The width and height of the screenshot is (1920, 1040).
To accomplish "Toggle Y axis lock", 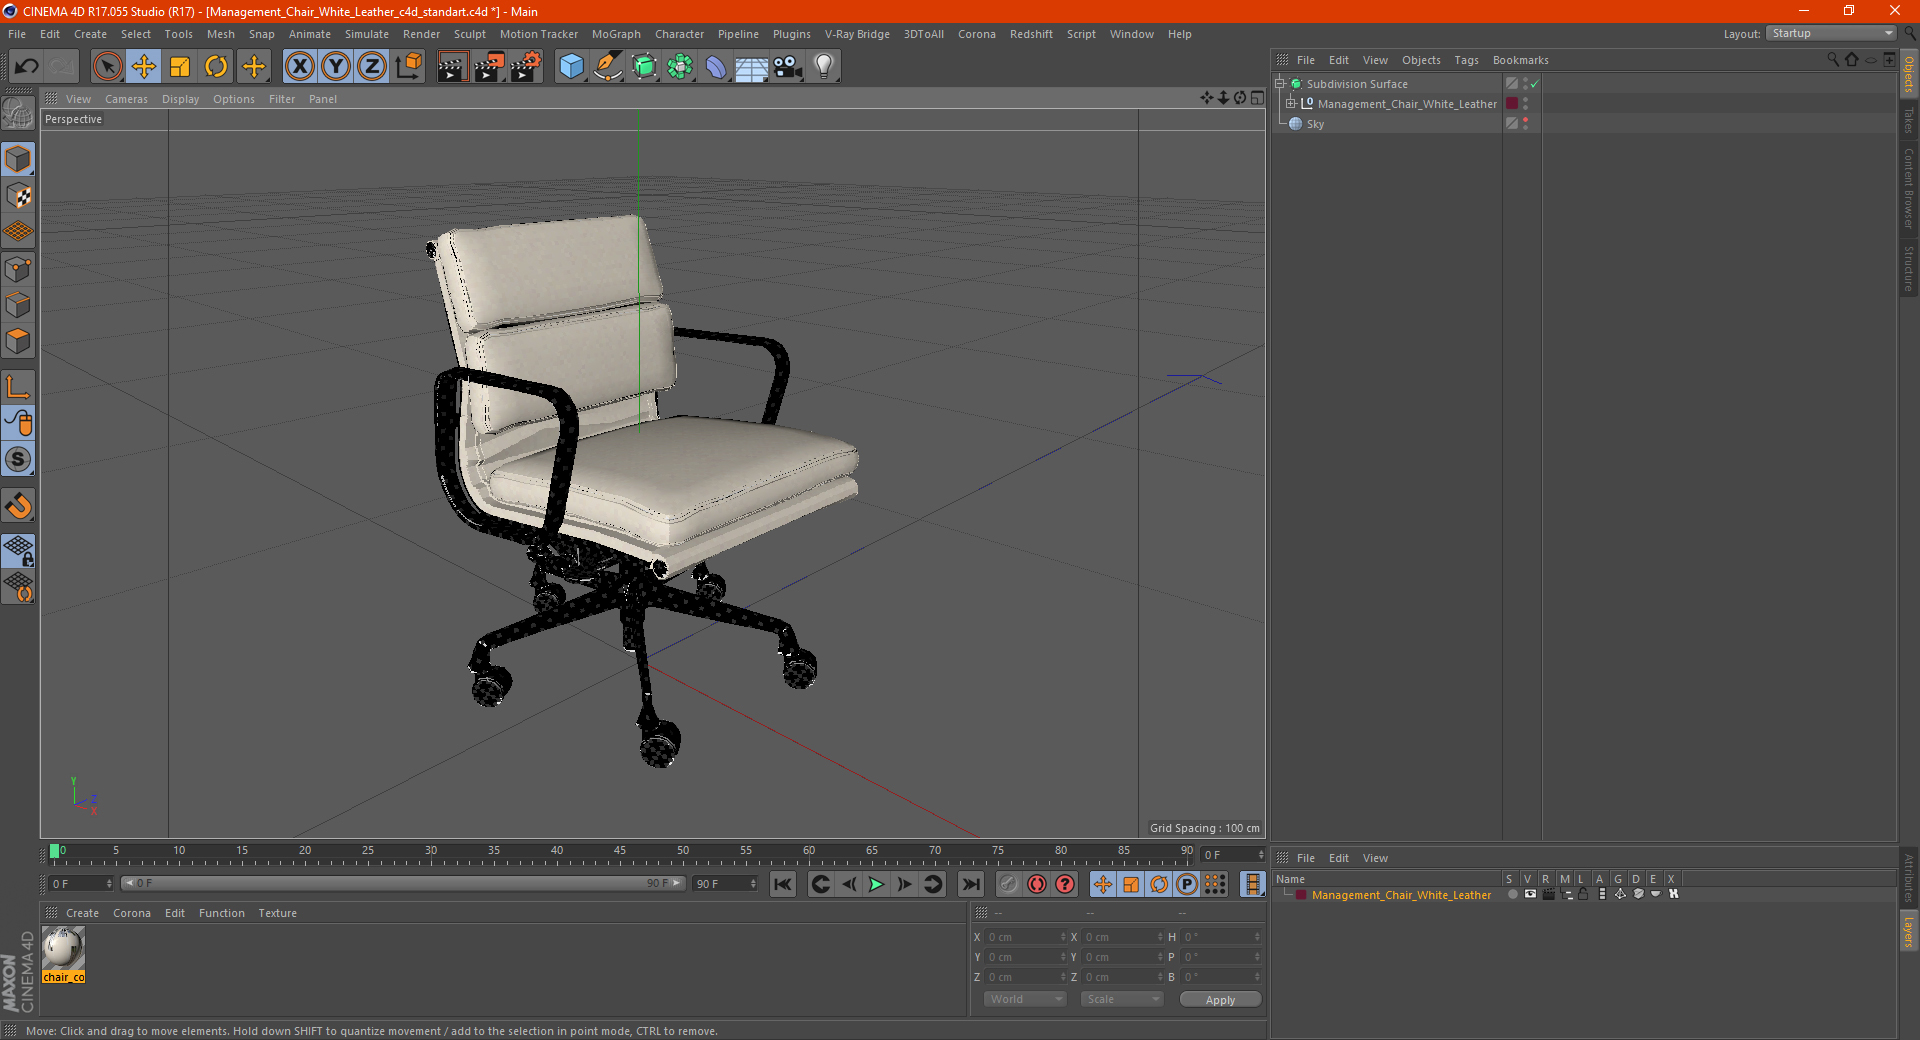I will pyautogui.click(x=336, y=67).
